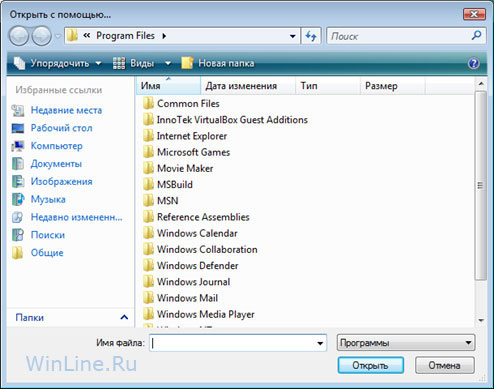Viewport: 494px width, 389px height.
Task: Select InnoTek VirtualBox Guest Additions folder
Action: 225,120
